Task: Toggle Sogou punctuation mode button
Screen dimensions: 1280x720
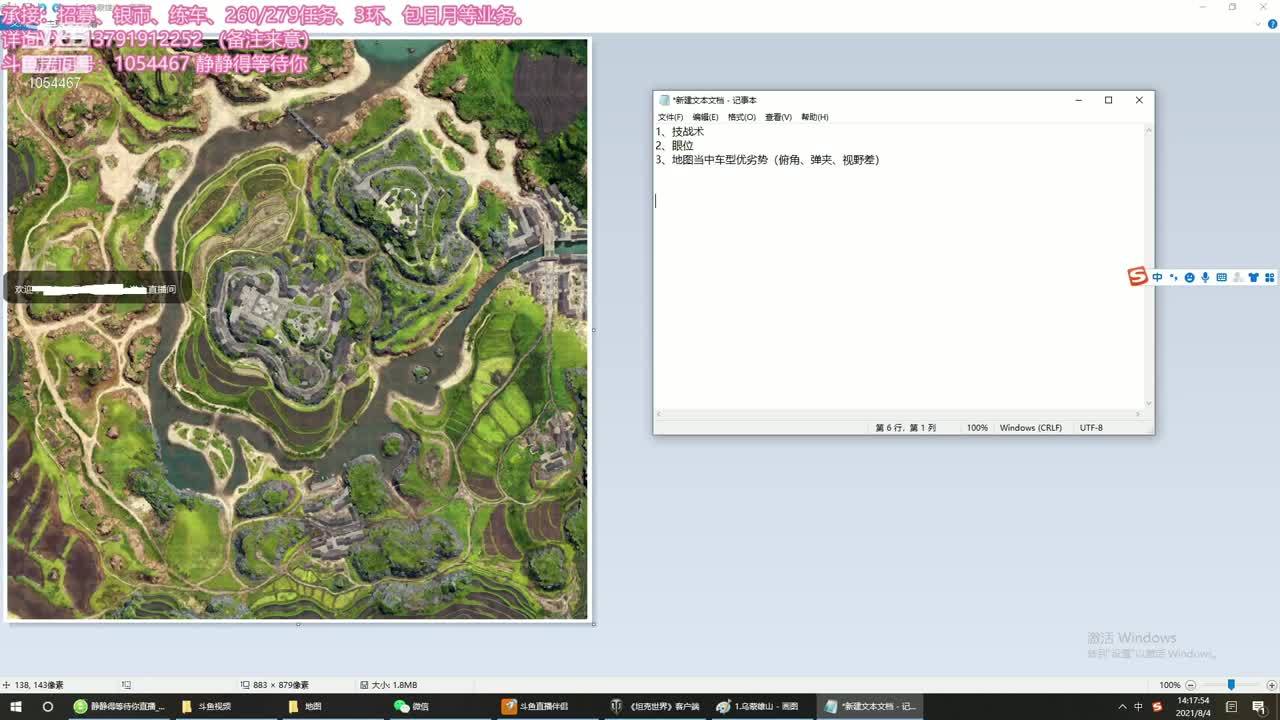Action: pos(1173,277)
